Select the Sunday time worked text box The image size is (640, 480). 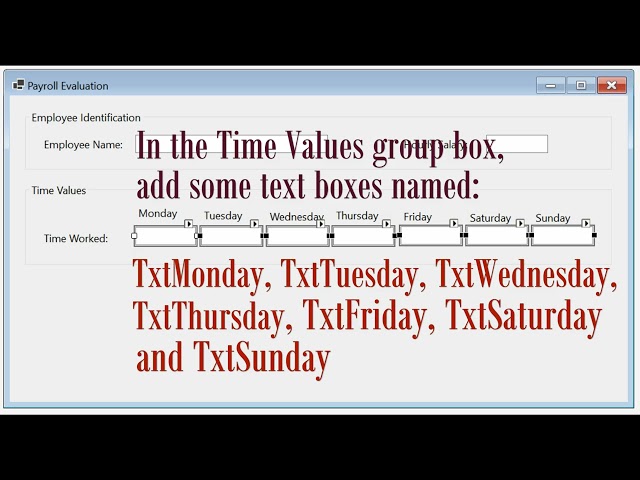tap(563, 236)
